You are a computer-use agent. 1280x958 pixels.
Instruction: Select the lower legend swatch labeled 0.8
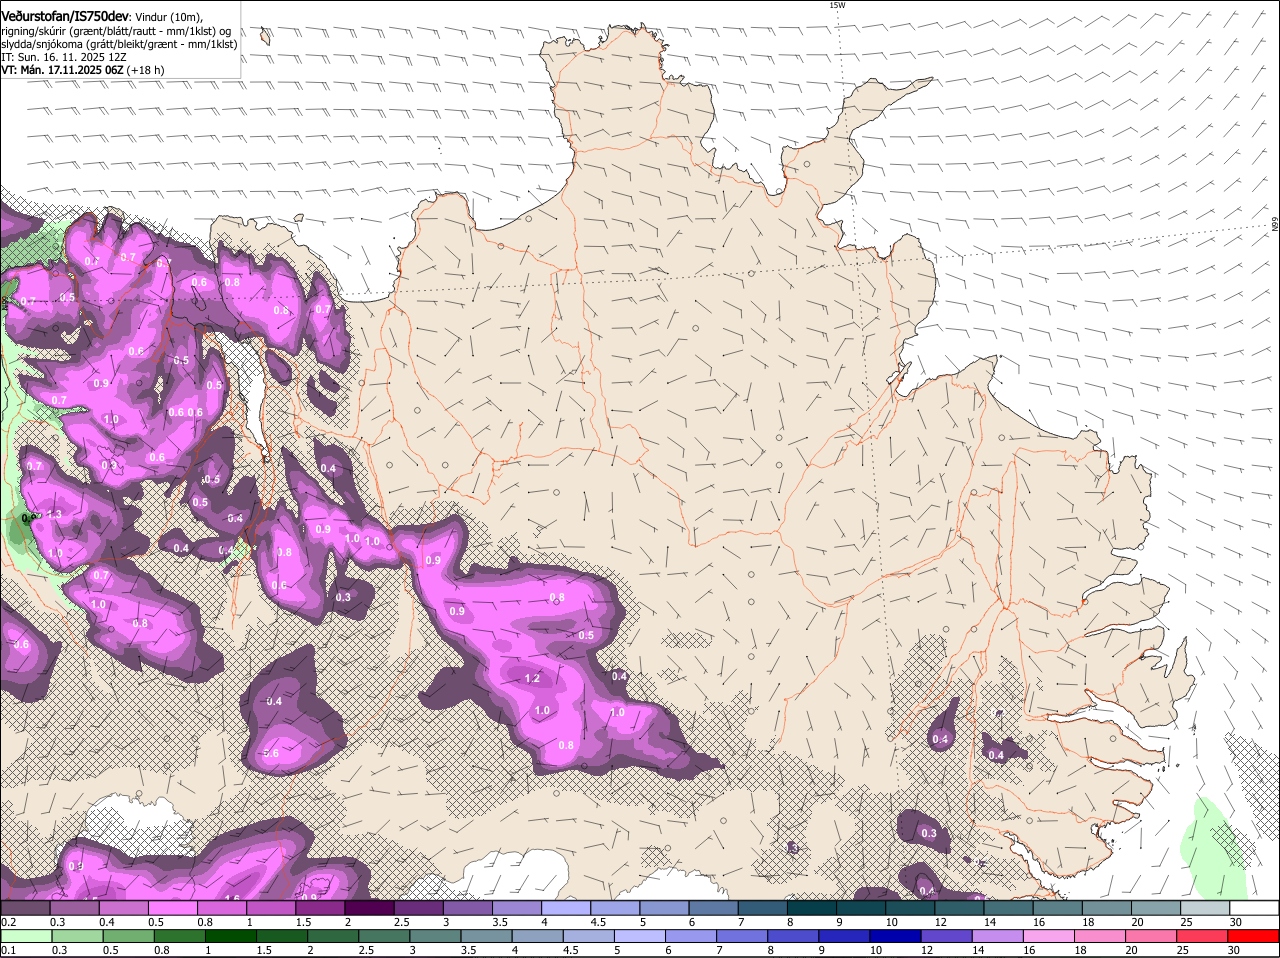[x=179, y=937]
